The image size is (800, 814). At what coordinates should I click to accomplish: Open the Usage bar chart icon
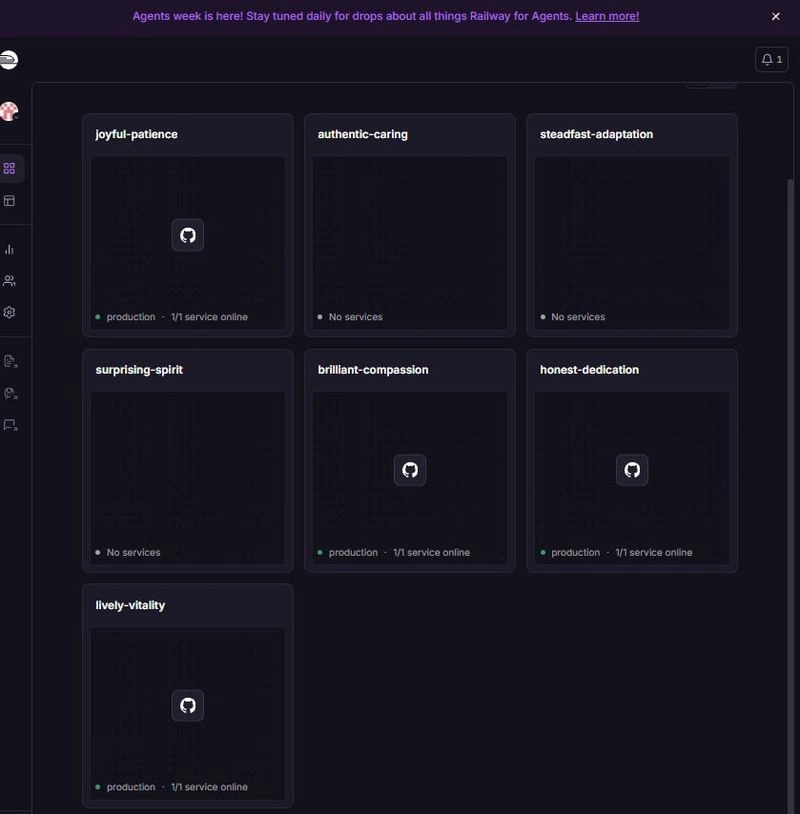9,249
